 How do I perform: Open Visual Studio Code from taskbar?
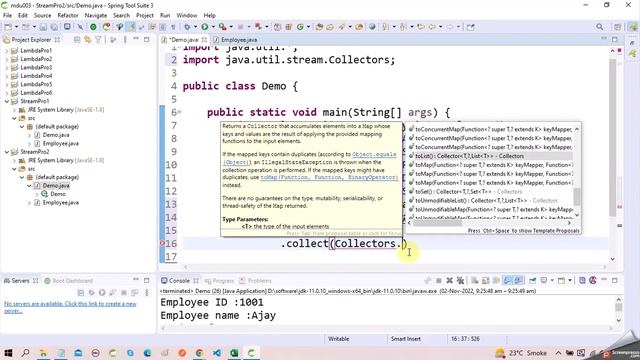217,353
